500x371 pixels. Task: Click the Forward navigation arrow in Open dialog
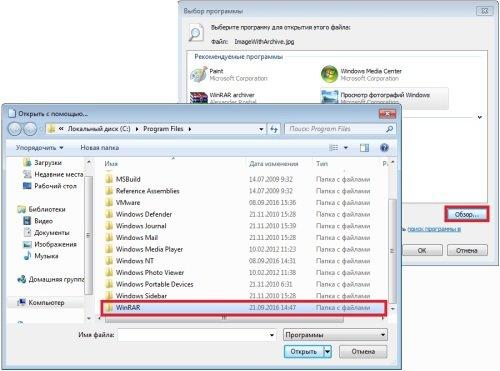[x=30, y=129]
